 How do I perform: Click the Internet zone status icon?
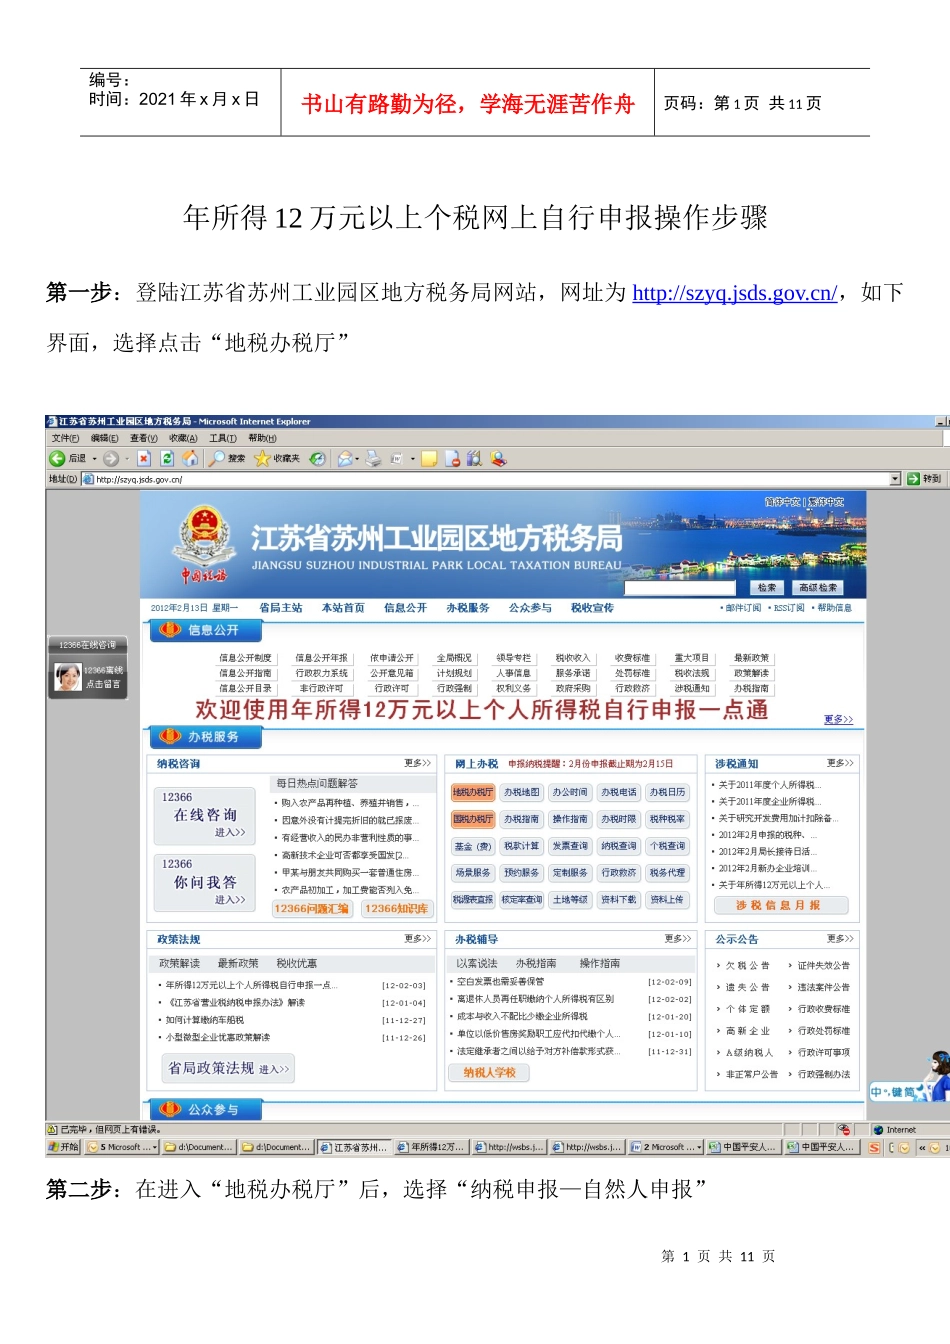pos(878,1130)
